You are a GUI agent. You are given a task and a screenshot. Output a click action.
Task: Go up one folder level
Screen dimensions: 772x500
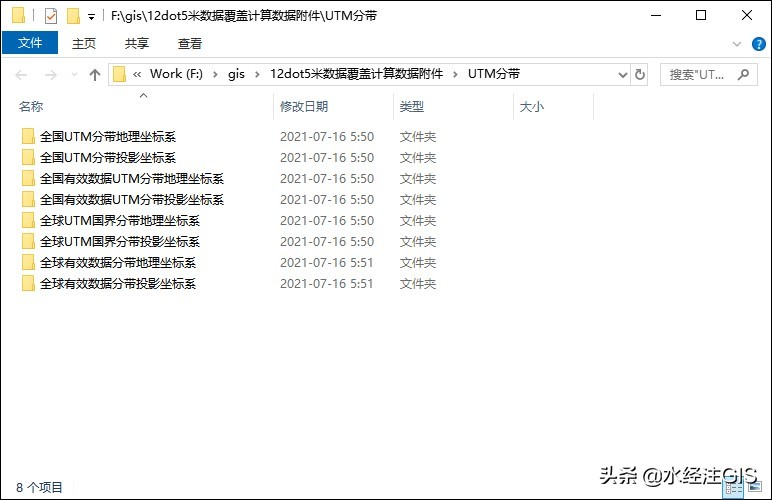point(95,75)
